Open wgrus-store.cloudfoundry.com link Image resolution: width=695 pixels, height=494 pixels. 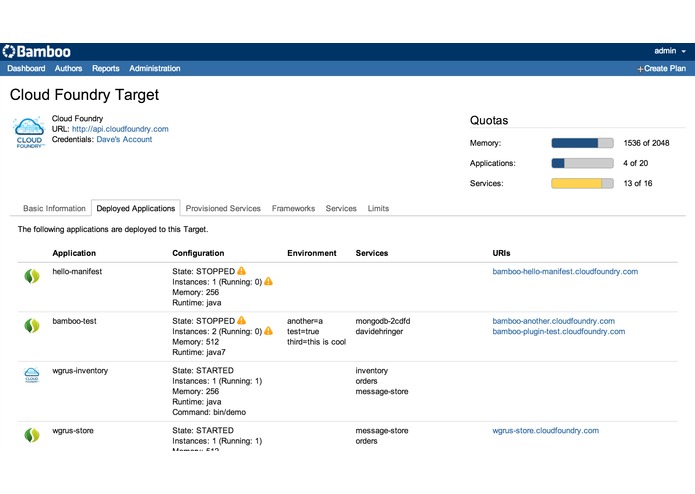coord(545,430)
